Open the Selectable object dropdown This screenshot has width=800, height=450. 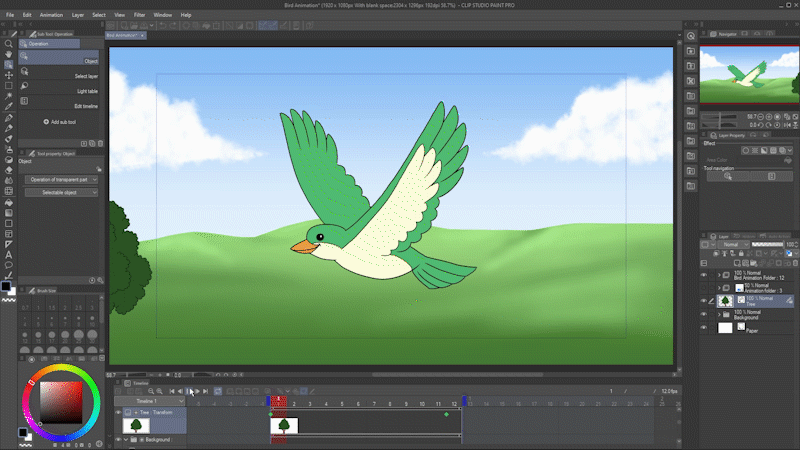62,191
